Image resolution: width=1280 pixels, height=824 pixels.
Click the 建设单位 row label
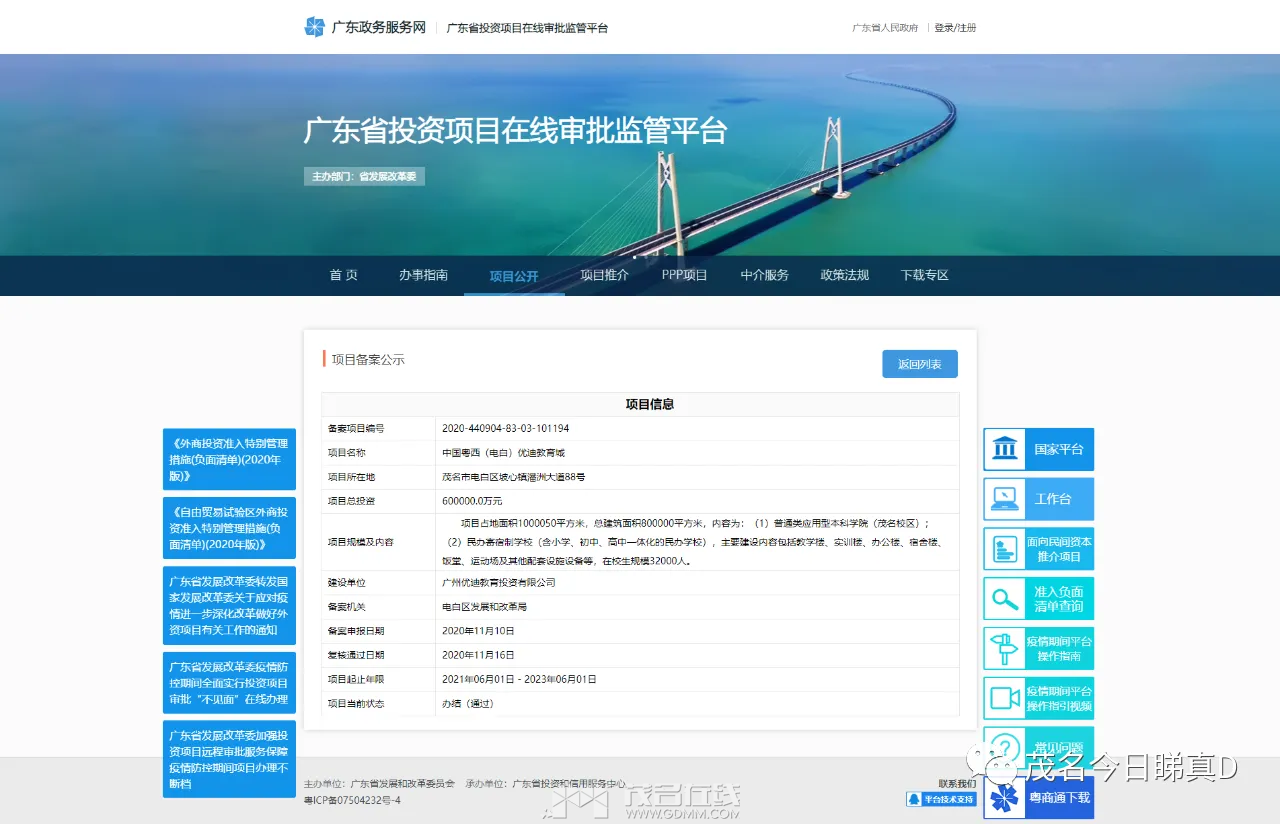(347, 583)
